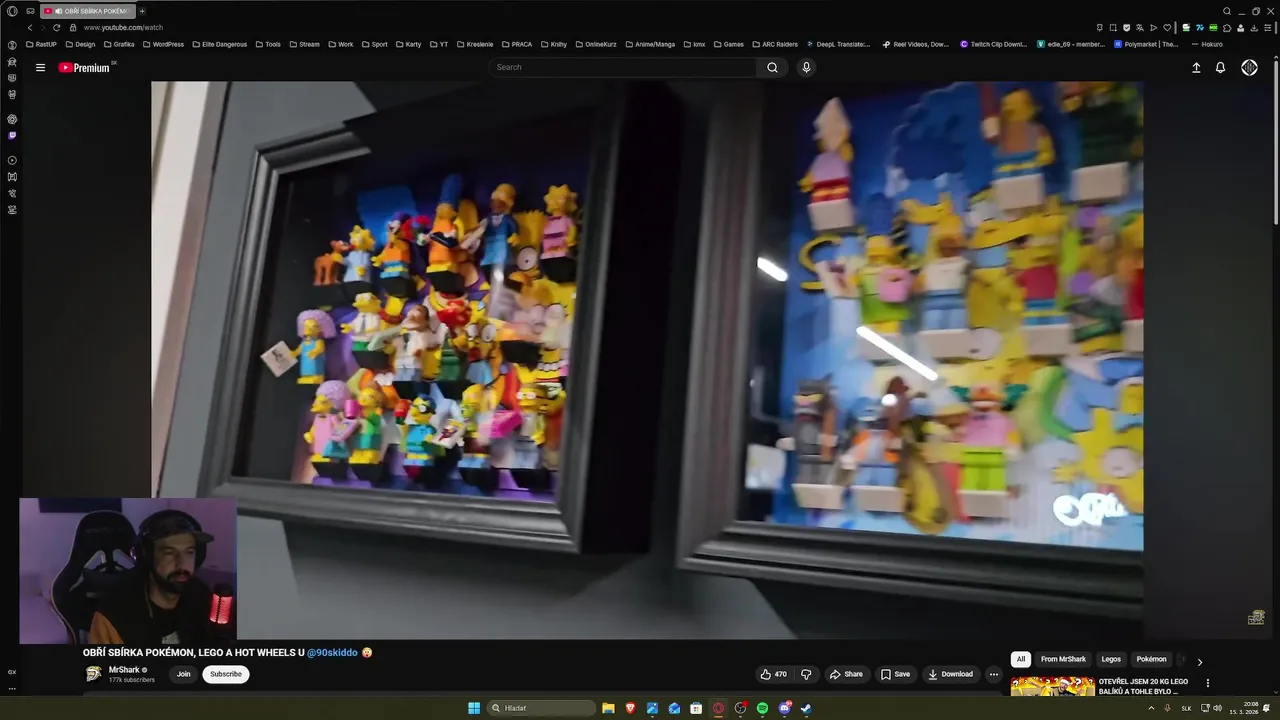The width and height of the screenshot is (1280, 720).
Task: Click the SLK keyboard language indicator
Action: tap(1186, 708)
